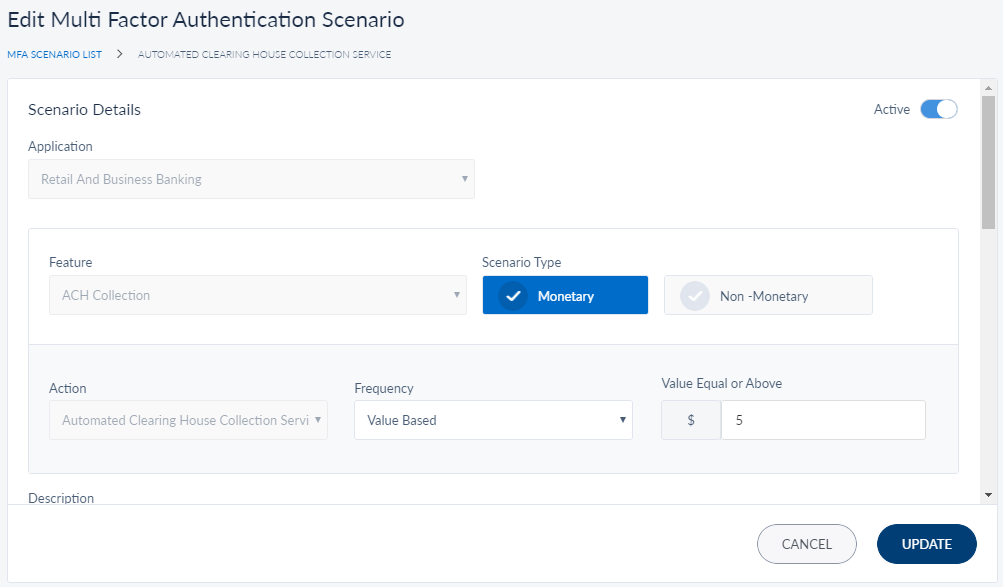Screen dimensions: 1003x587
Task: Focus the Value Equal or Above field
Action: tap(823, 421)
